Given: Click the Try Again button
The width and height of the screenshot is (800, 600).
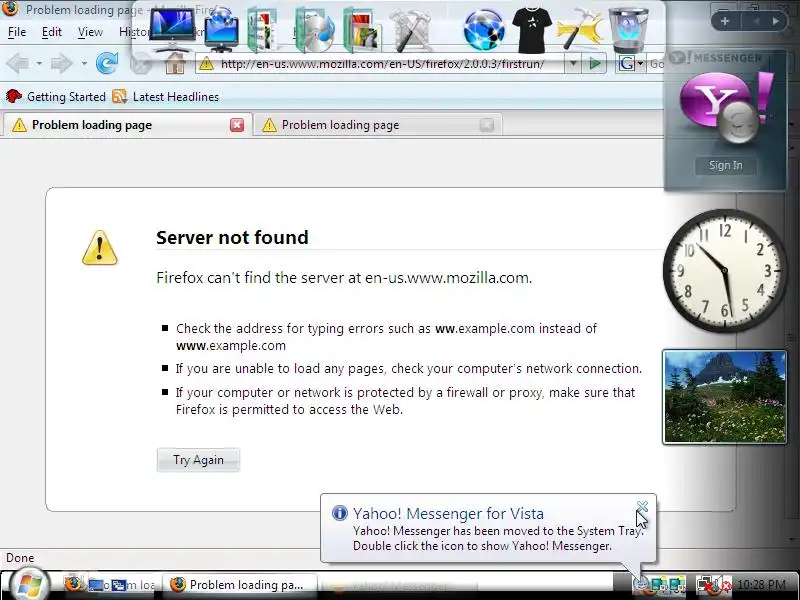Looking at the screenshot, I should coord(198,460).
